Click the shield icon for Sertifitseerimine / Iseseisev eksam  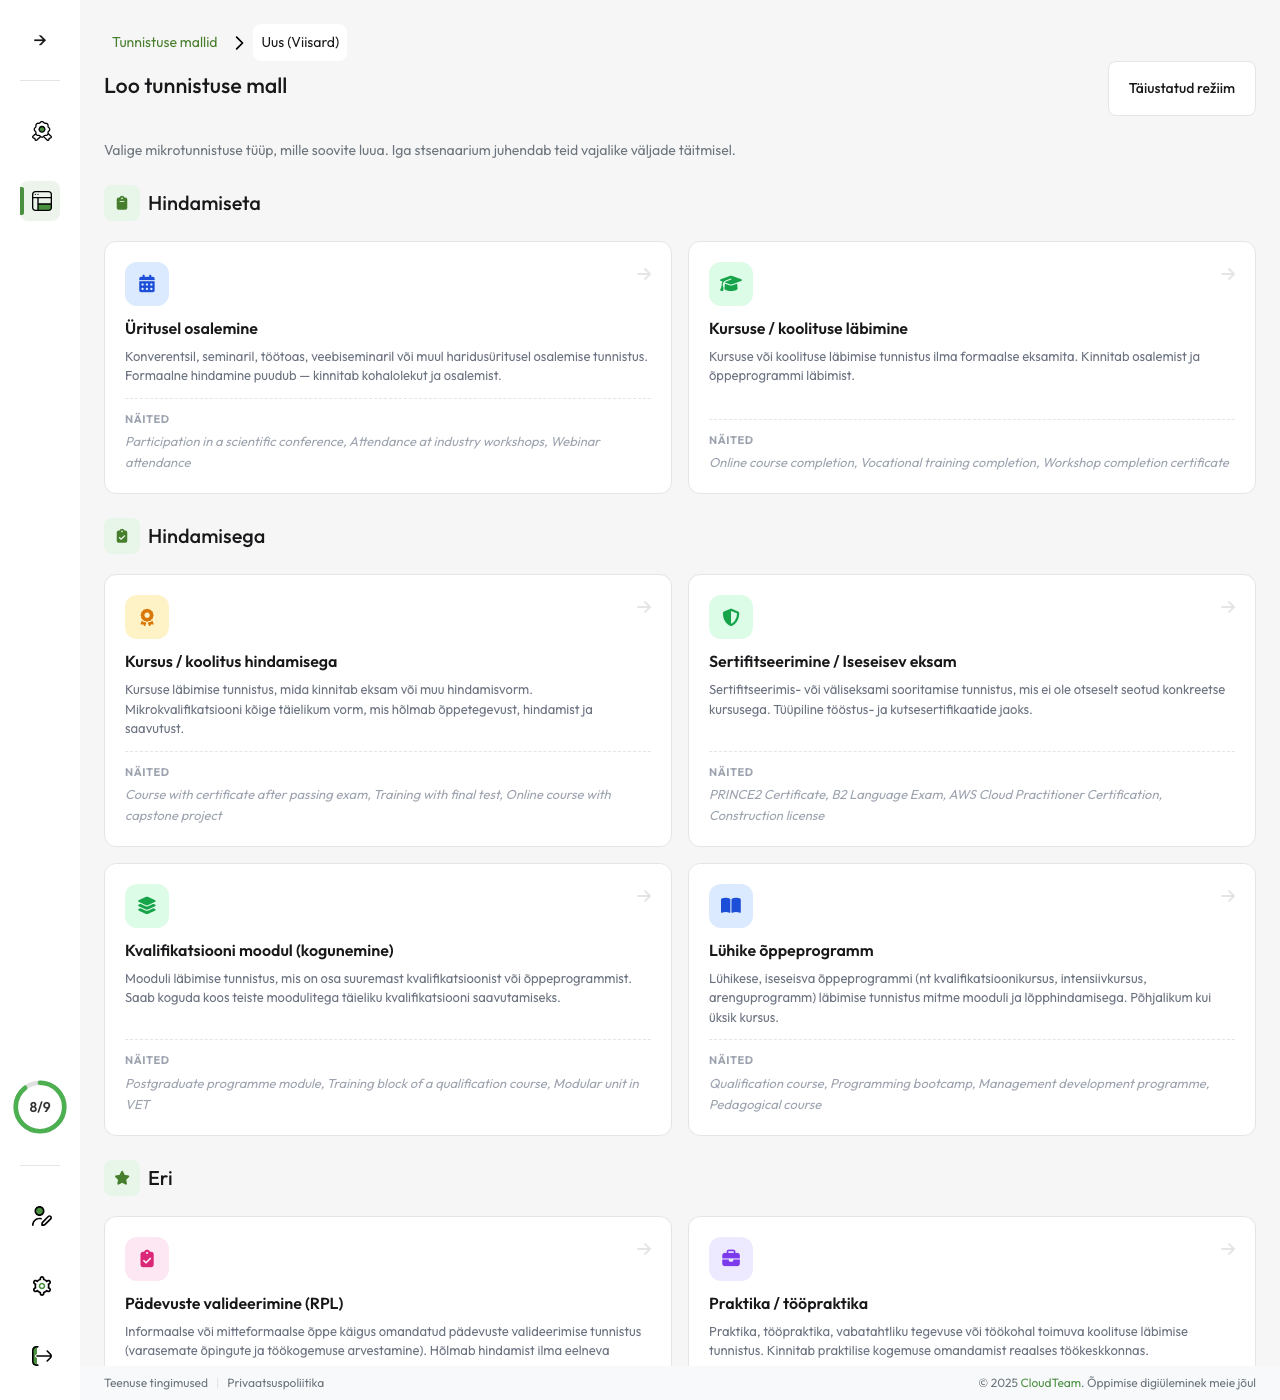click(731, 617)
